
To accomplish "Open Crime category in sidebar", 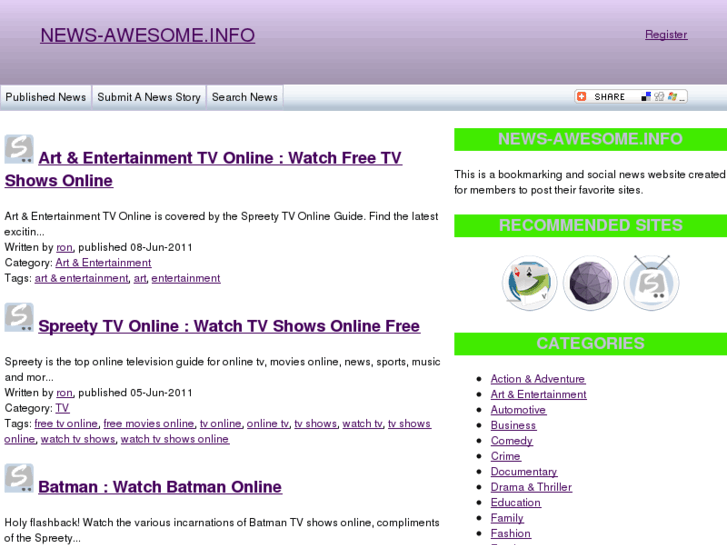I will point(506,456).
